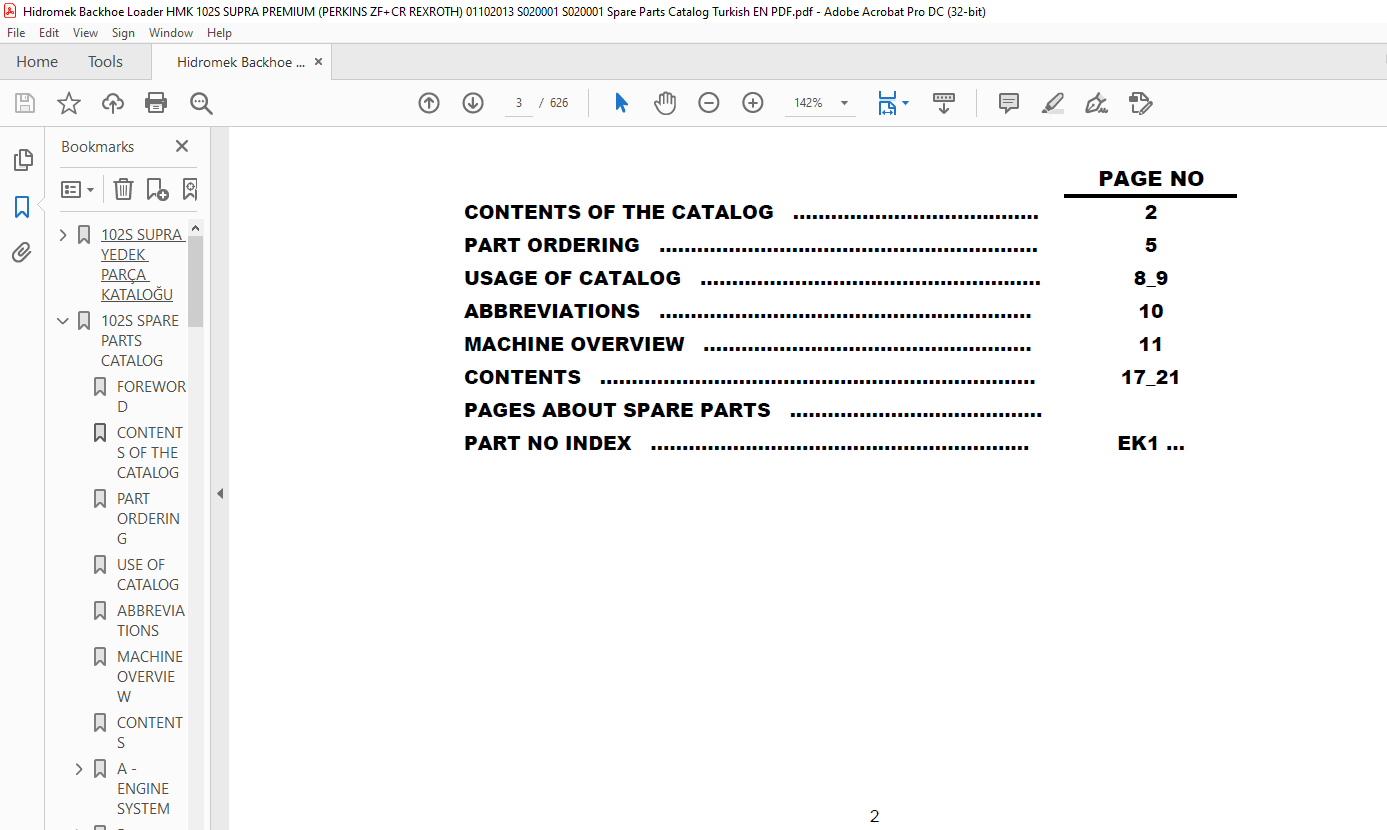Add a new bookmark icon

tap(157, 189)
